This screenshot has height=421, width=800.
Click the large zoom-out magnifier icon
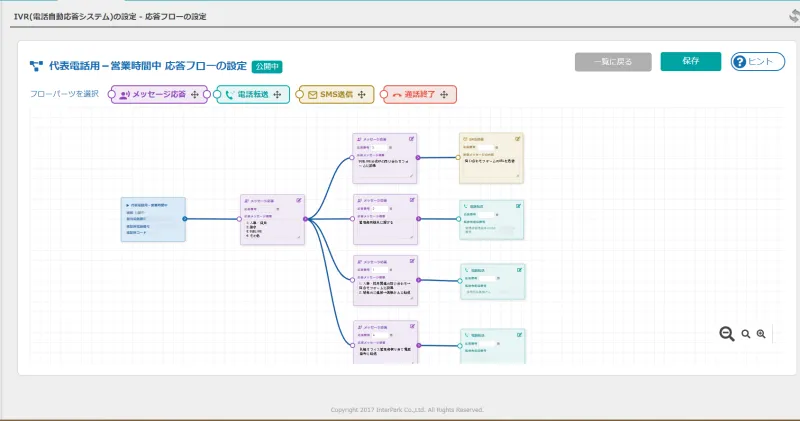tap(727, 334)
